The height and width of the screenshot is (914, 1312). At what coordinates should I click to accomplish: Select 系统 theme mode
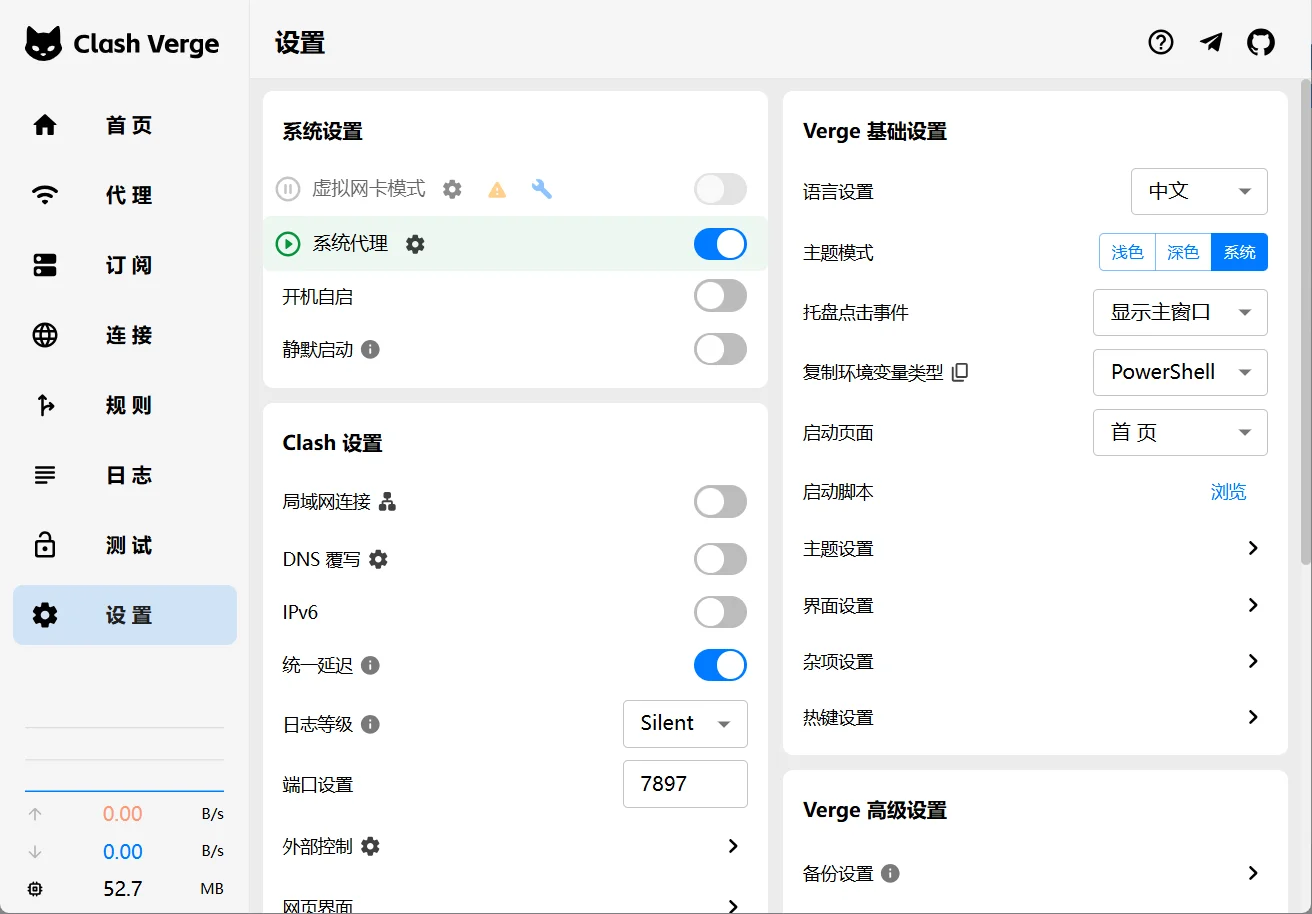pyautogui.click(x=1239, y=252)
